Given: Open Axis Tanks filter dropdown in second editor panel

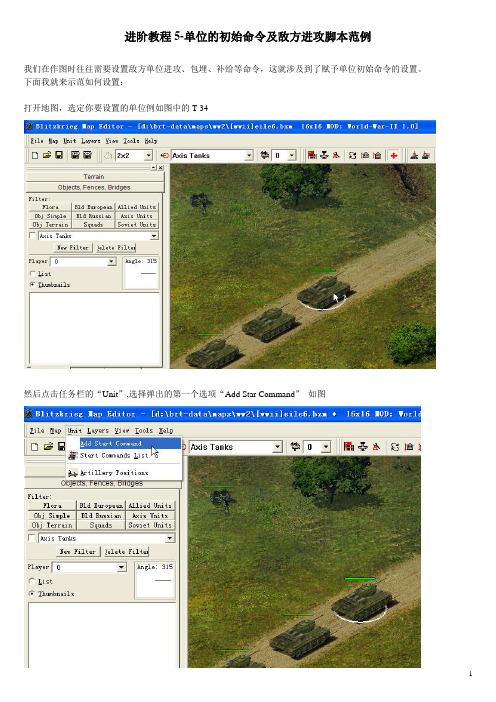Looking at the screenshot, I should click(170, 538).
